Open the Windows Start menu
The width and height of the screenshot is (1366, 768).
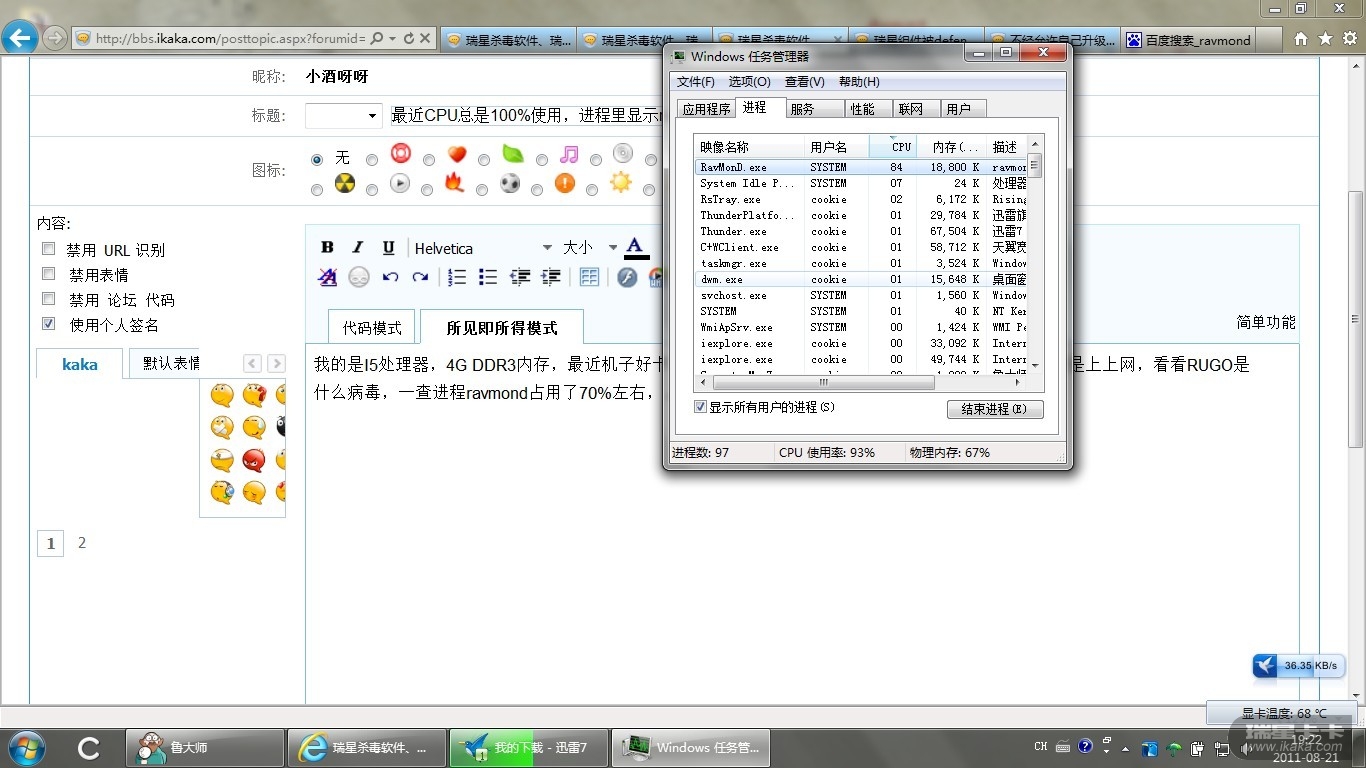25,747
